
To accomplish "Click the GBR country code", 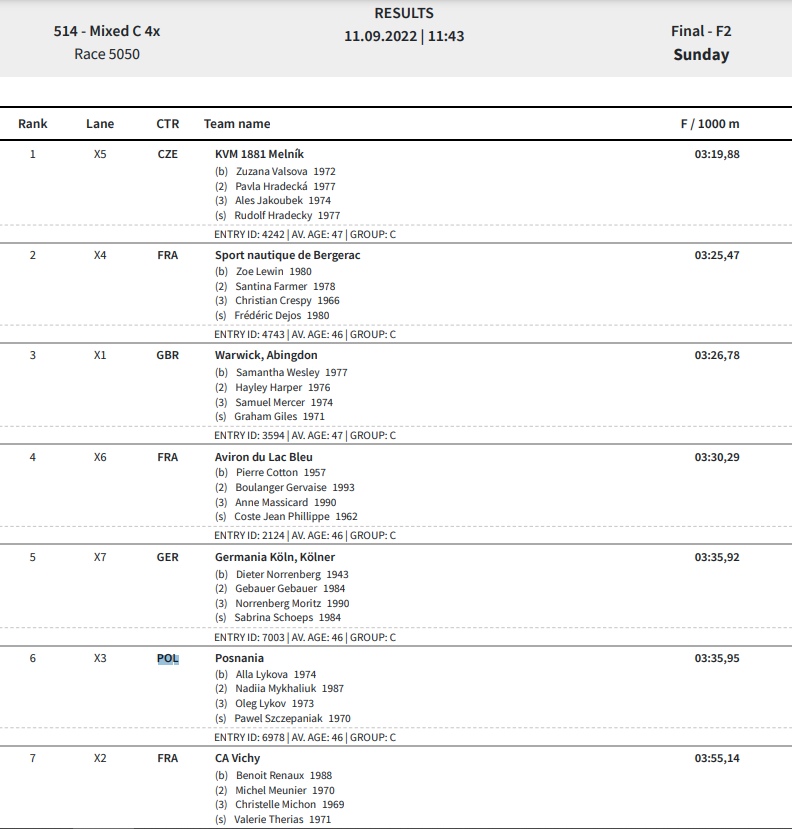I will point(168,355).
